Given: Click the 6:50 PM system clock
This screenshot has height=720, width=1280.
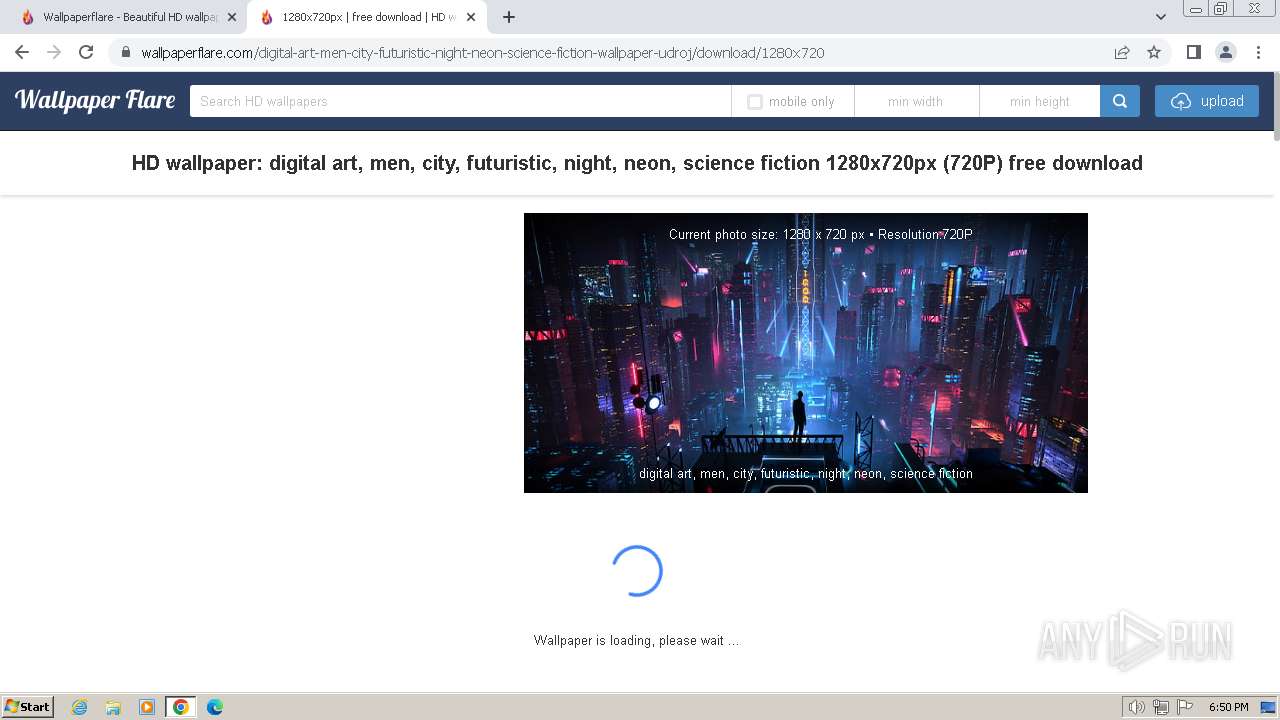Looking at the screenshot, I should (x=1228, y=707).
